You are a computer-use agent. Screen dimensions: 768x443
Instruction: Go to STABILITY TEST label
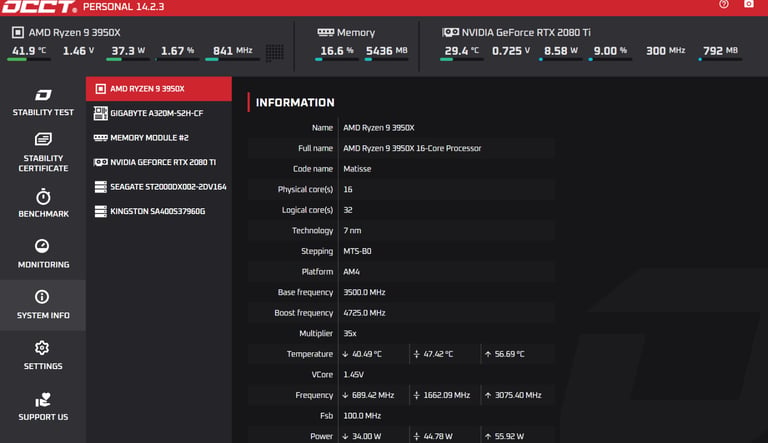[43, 112]
